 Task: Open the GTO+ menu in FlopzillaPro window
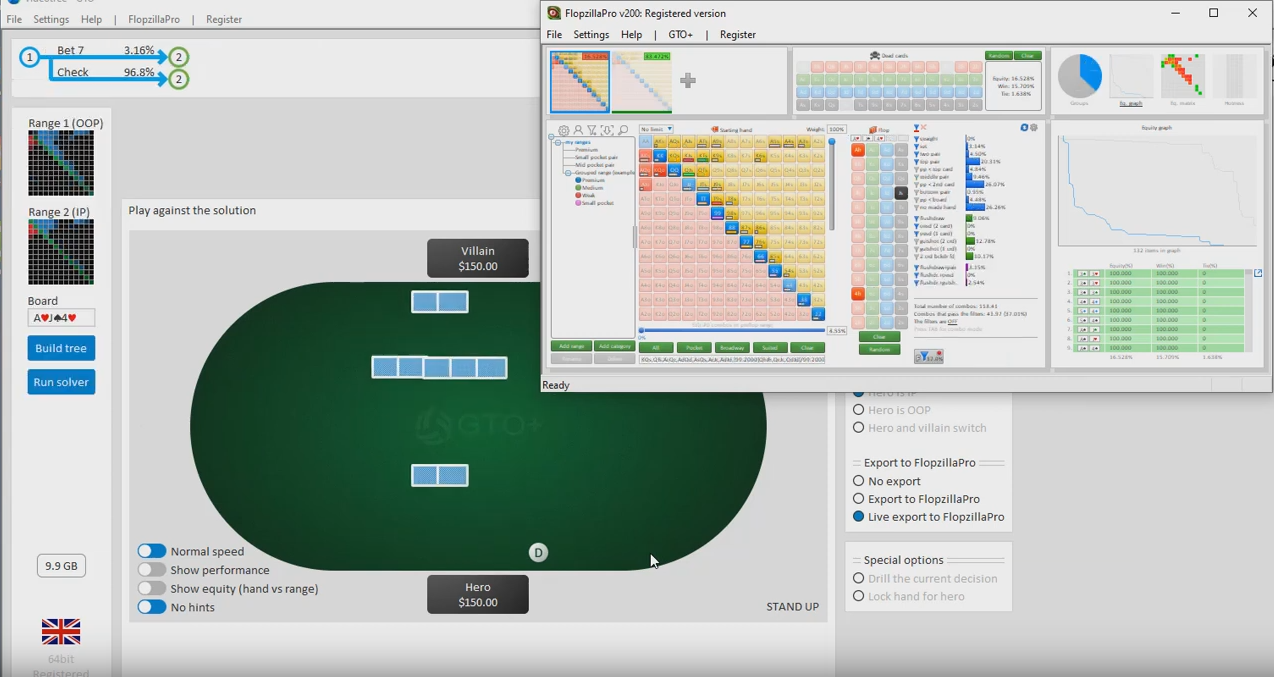[x=680, y=34]
